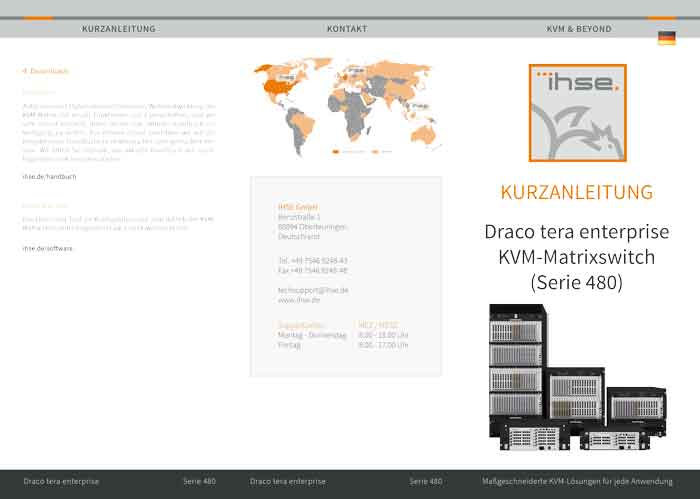Click the orange KURZANLEITUNG title
The width and height of the screenshot is (700, 499).
pos(576,192)
